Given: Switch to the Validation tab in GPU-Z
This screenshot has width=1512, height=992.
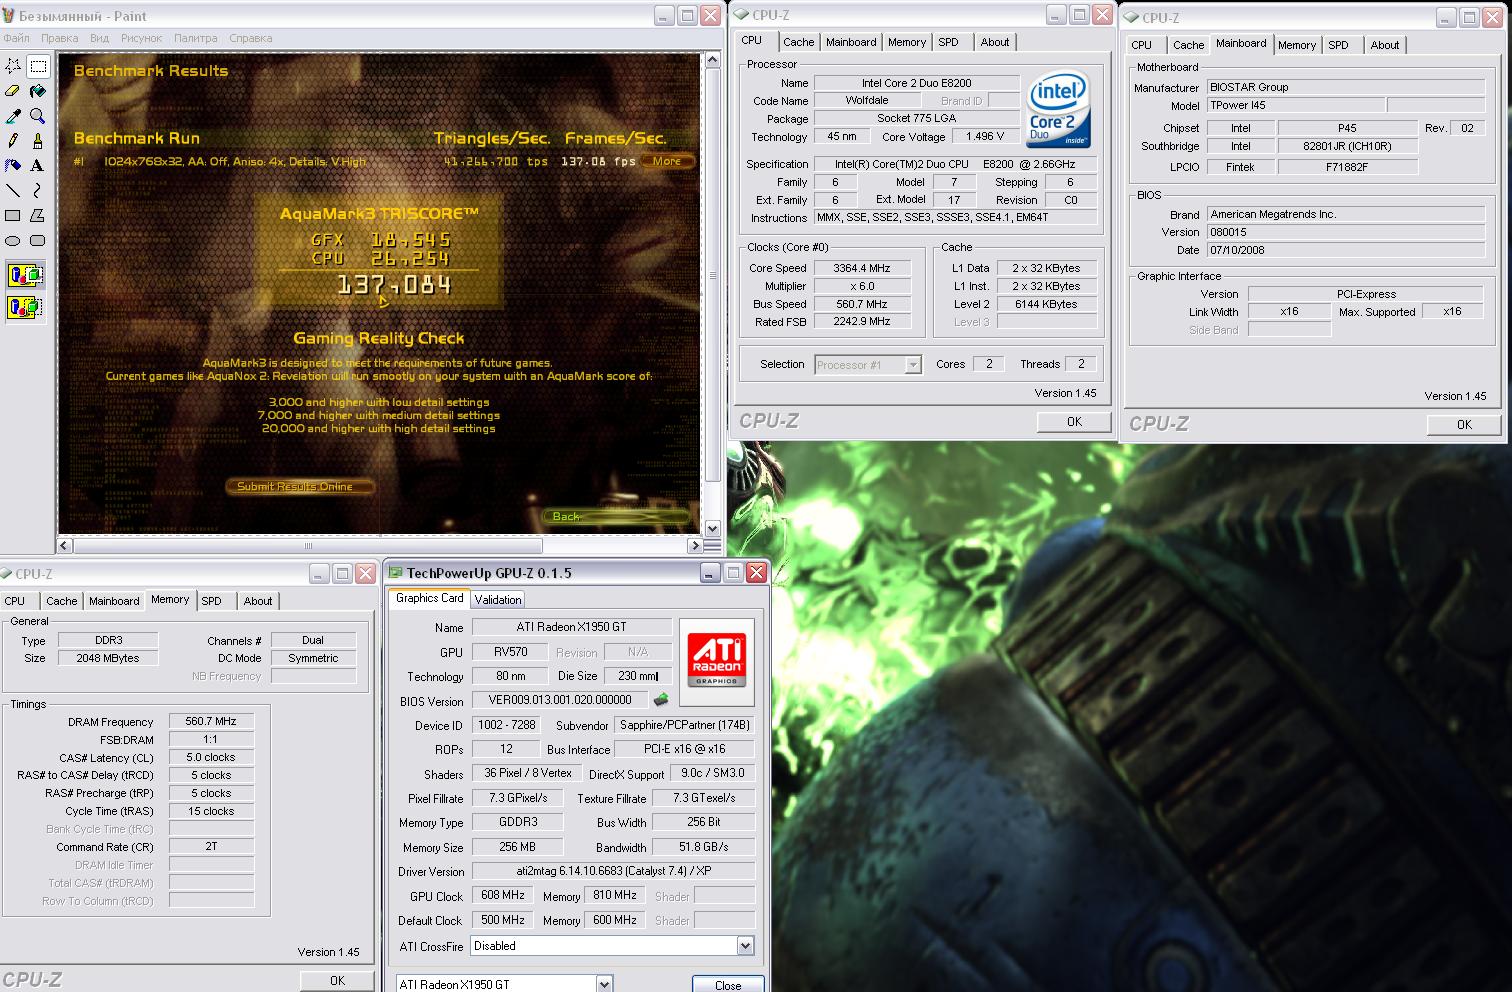Looking at the screenshot, I should (498, 599).
